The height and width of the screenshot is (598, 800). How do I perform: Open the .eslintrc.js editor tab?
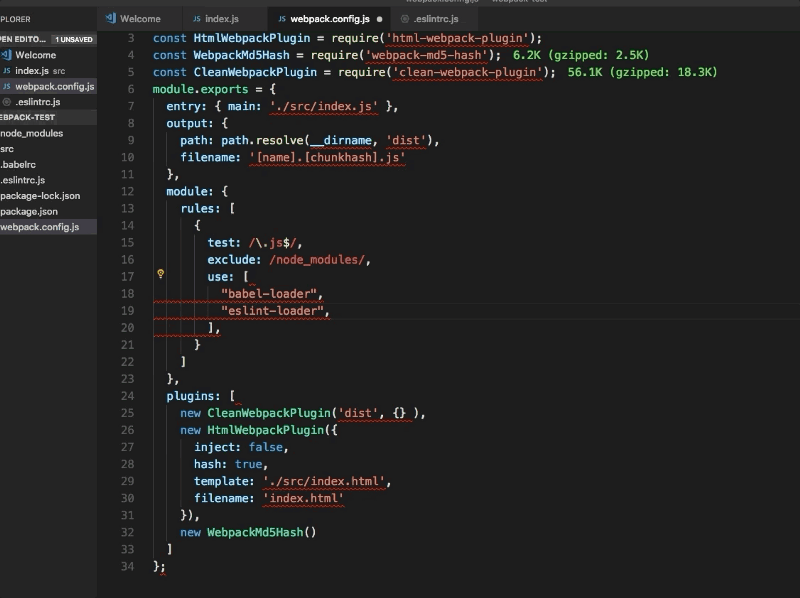(x=435, y=19)
